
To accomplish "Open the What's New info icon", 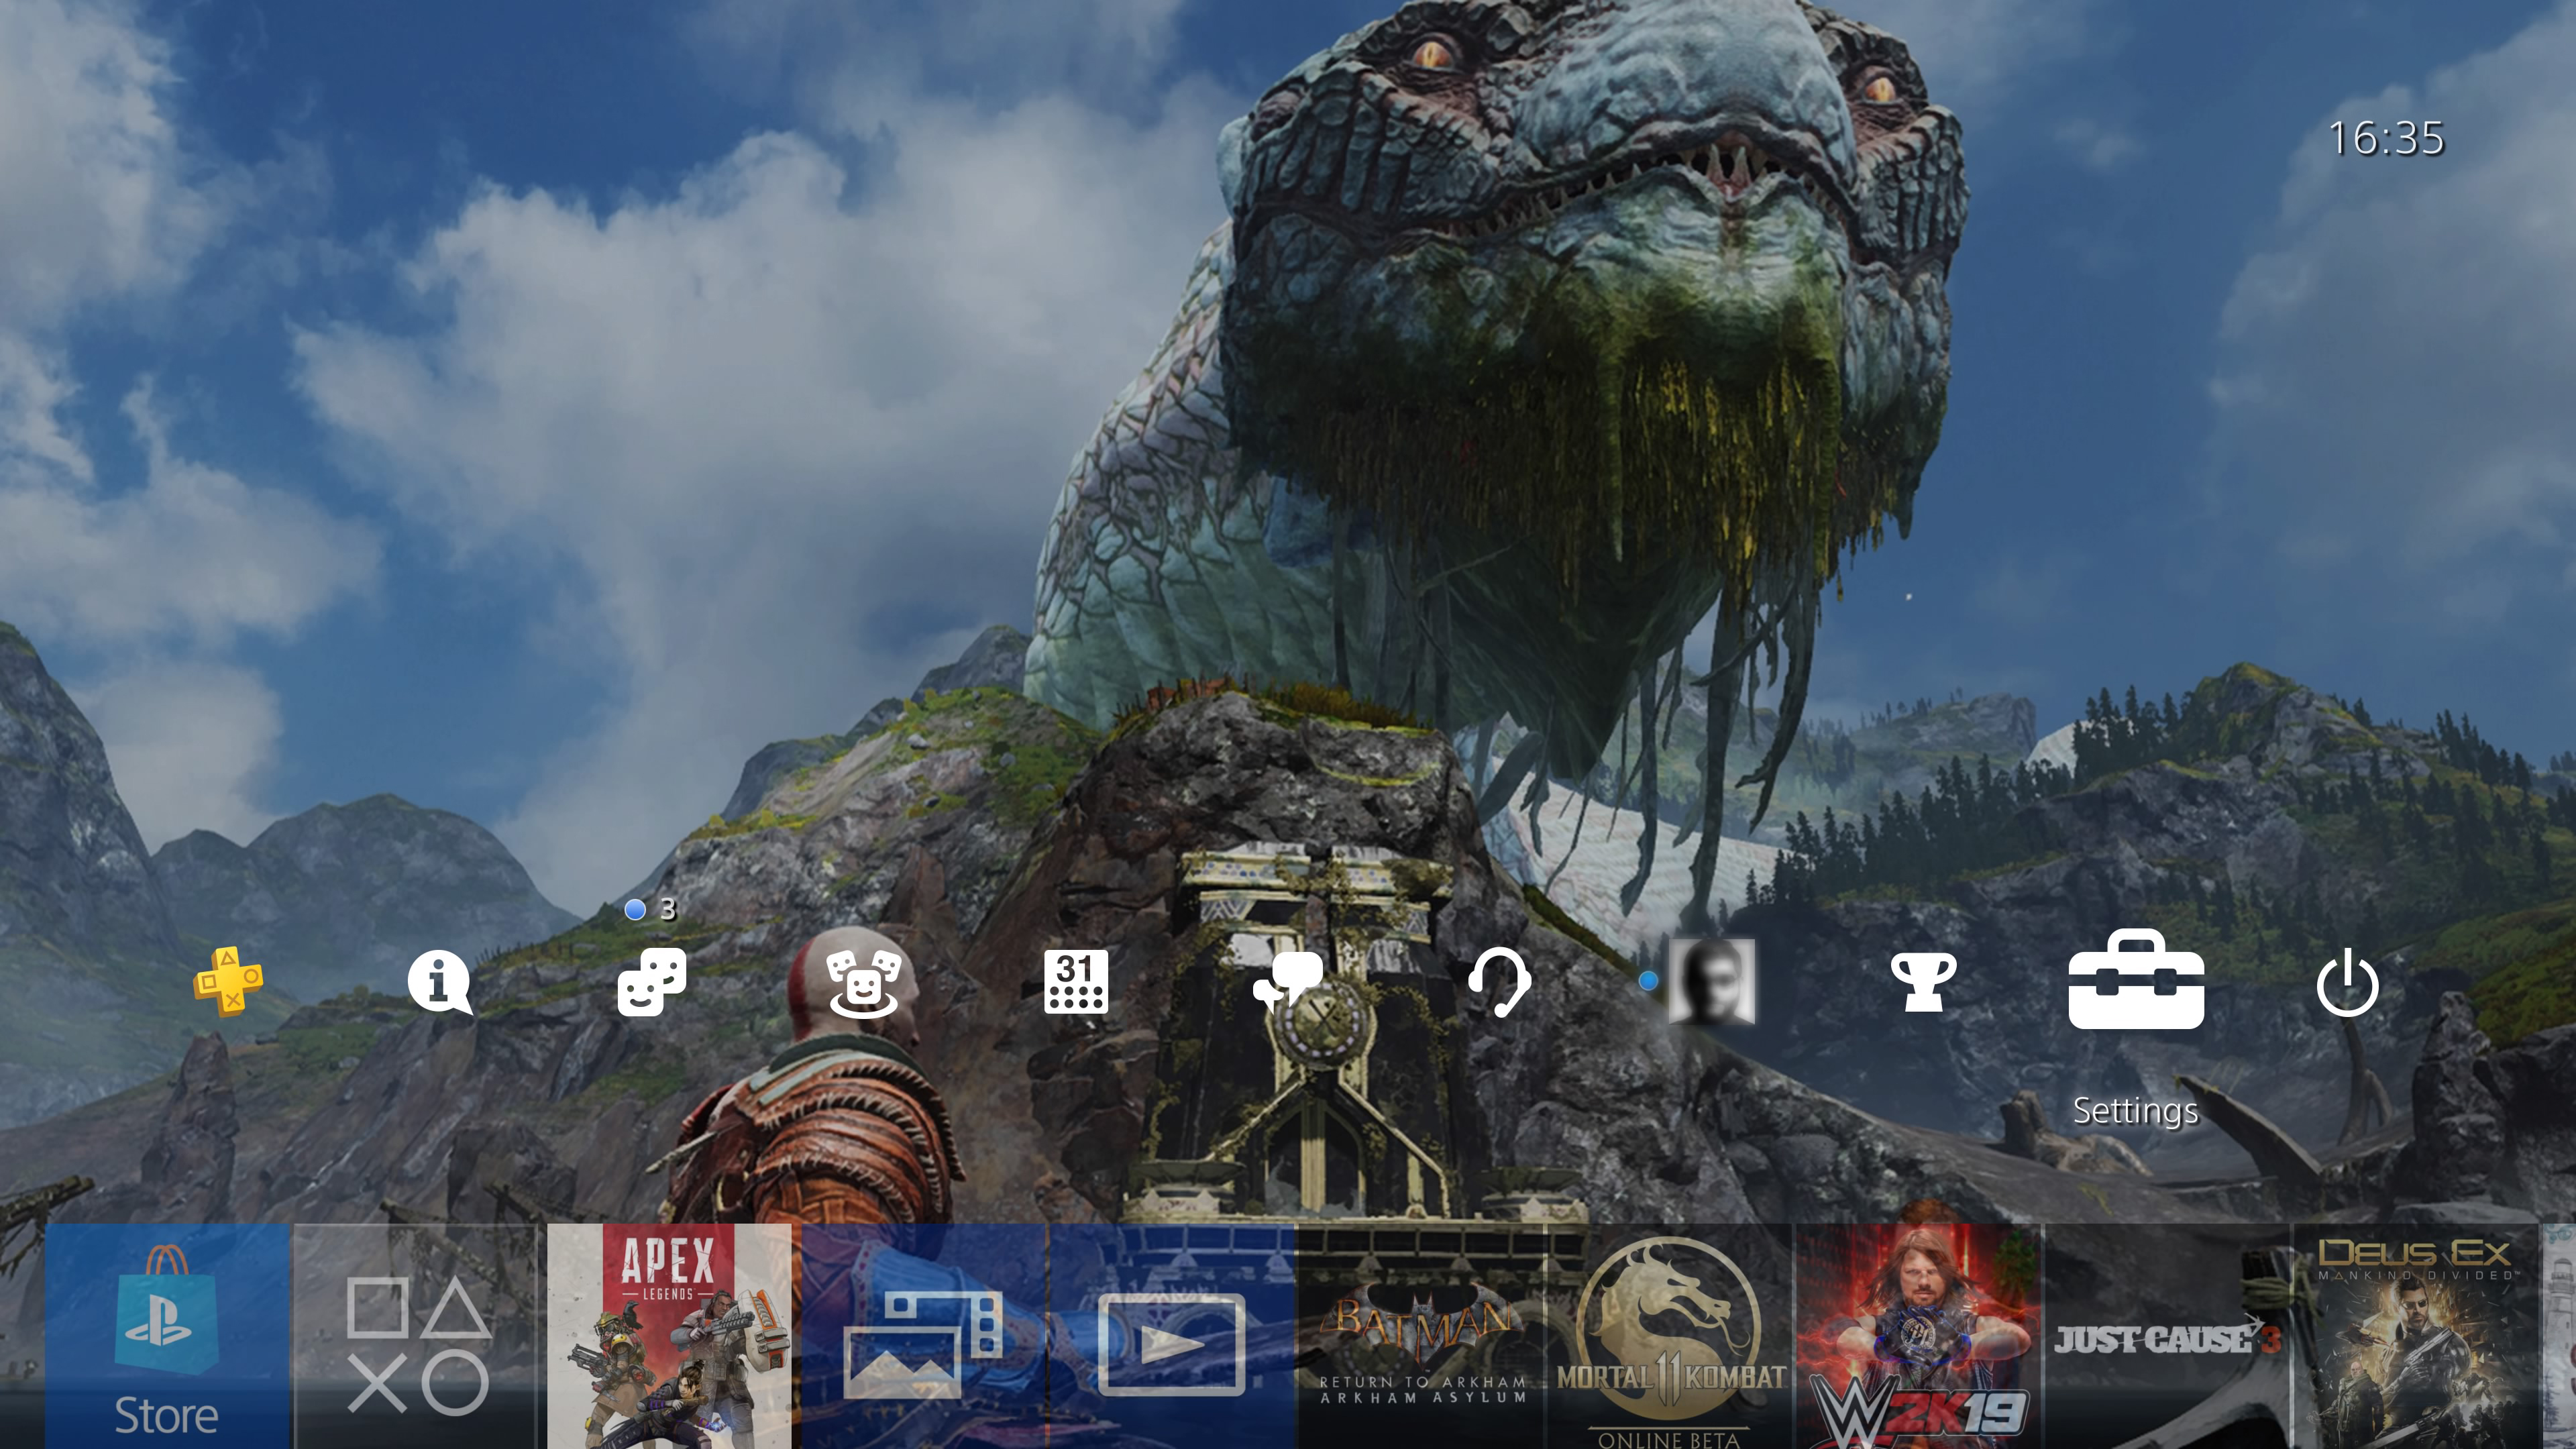I will (439, 982).
